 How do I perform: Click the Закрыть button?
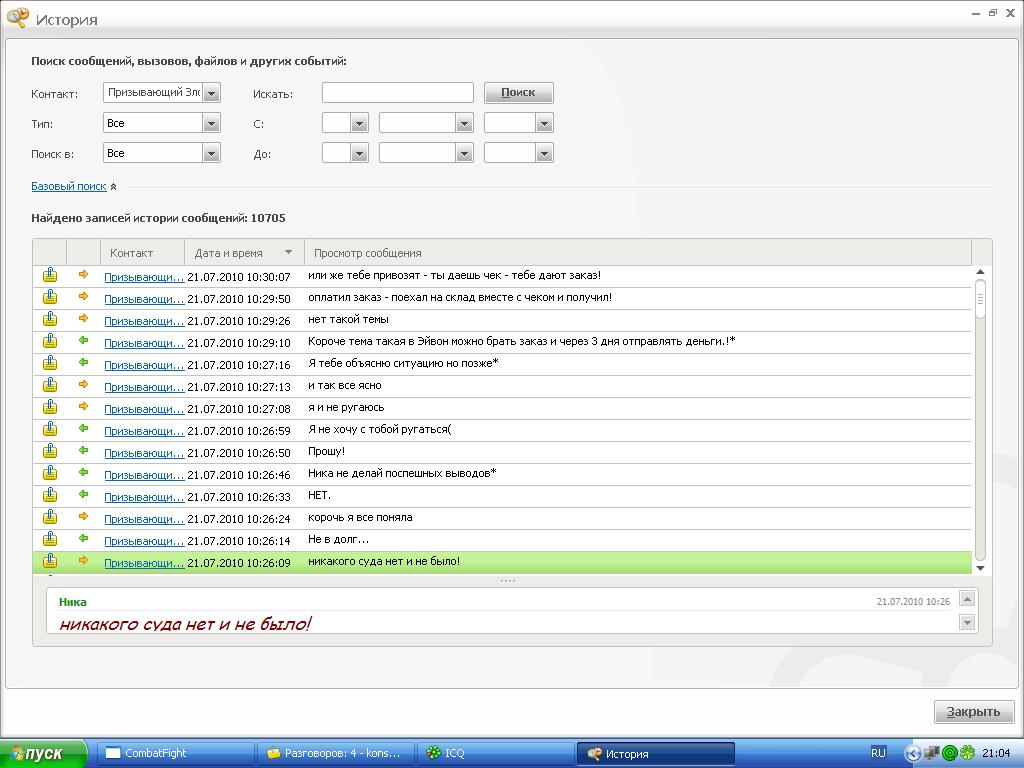[x=974, y=712]
